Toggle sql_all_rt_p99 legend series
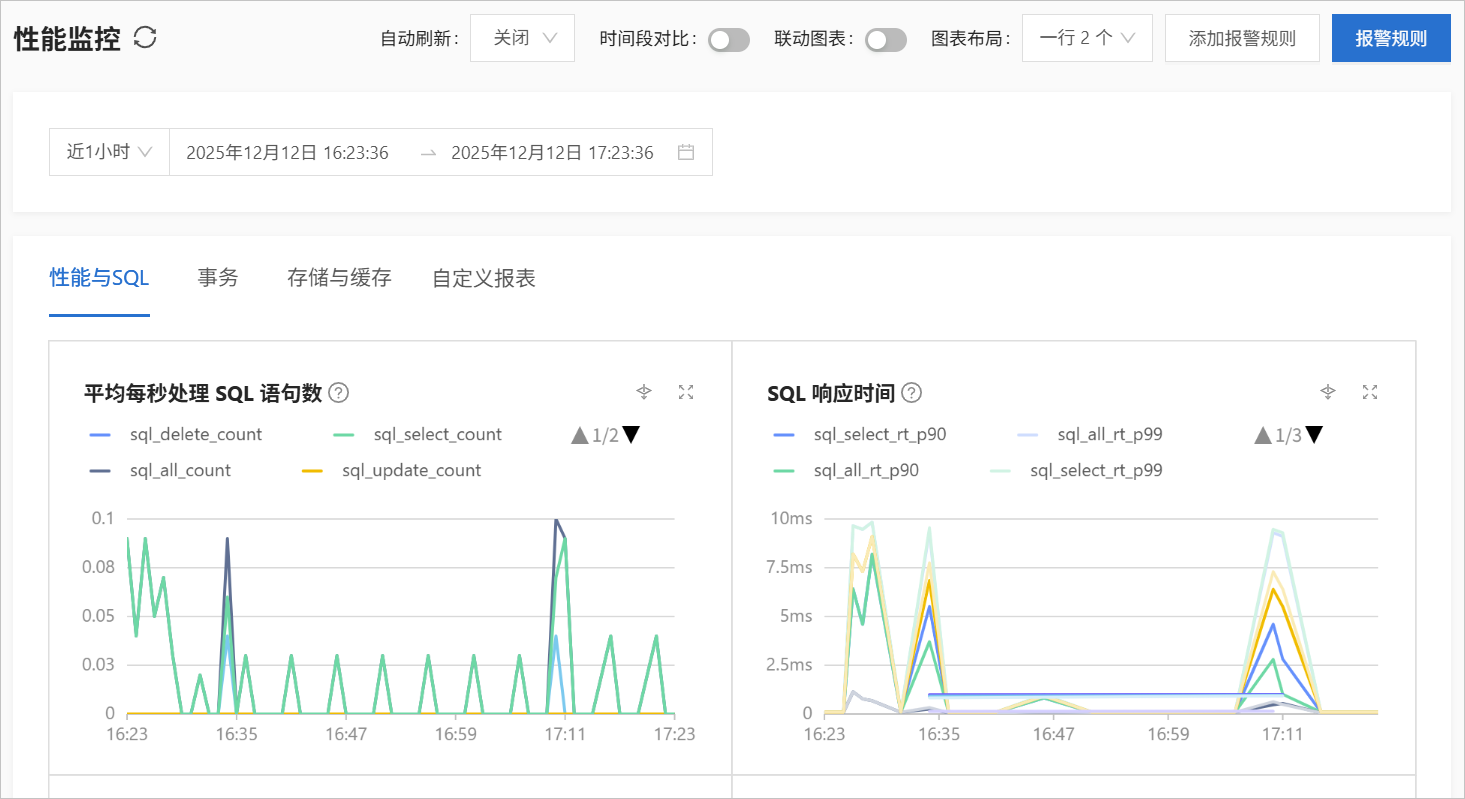Image resolution: width=1465 pixels, height=799 pixels. (x=1089, y=435)
